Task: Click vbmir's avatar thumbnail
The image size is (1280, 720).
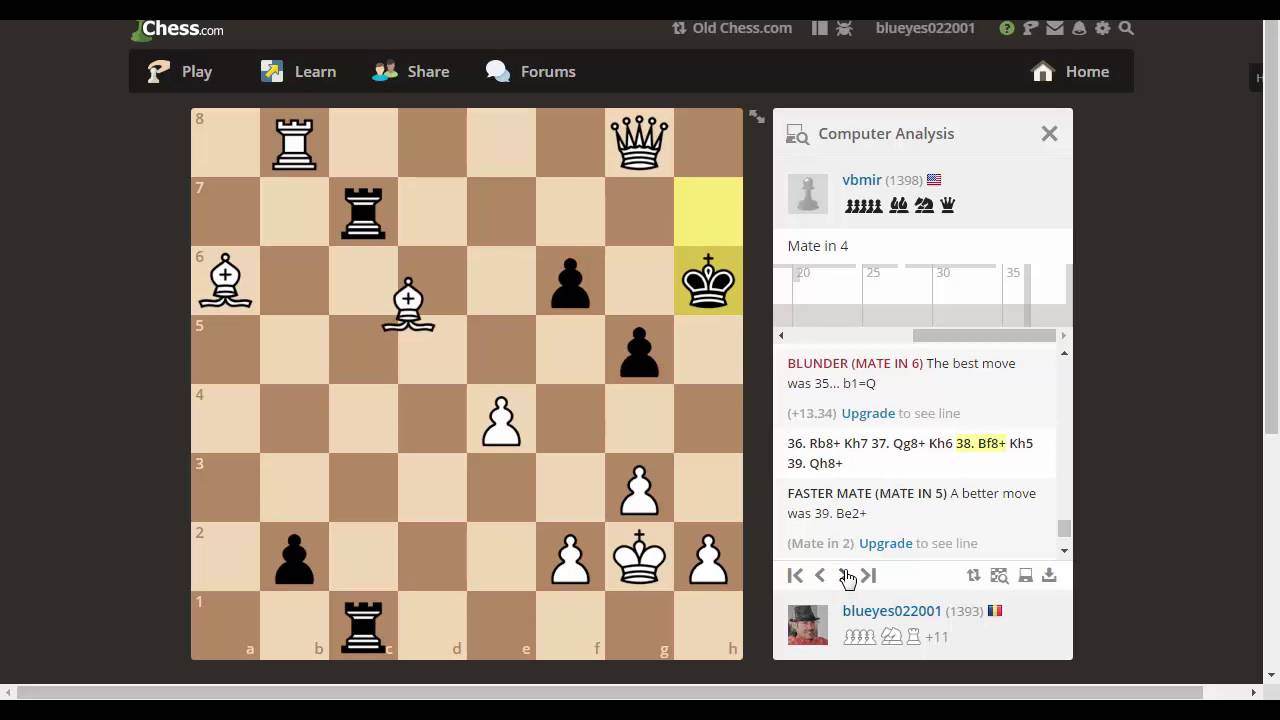Action: pyautogui.click(x=808, y=194)
